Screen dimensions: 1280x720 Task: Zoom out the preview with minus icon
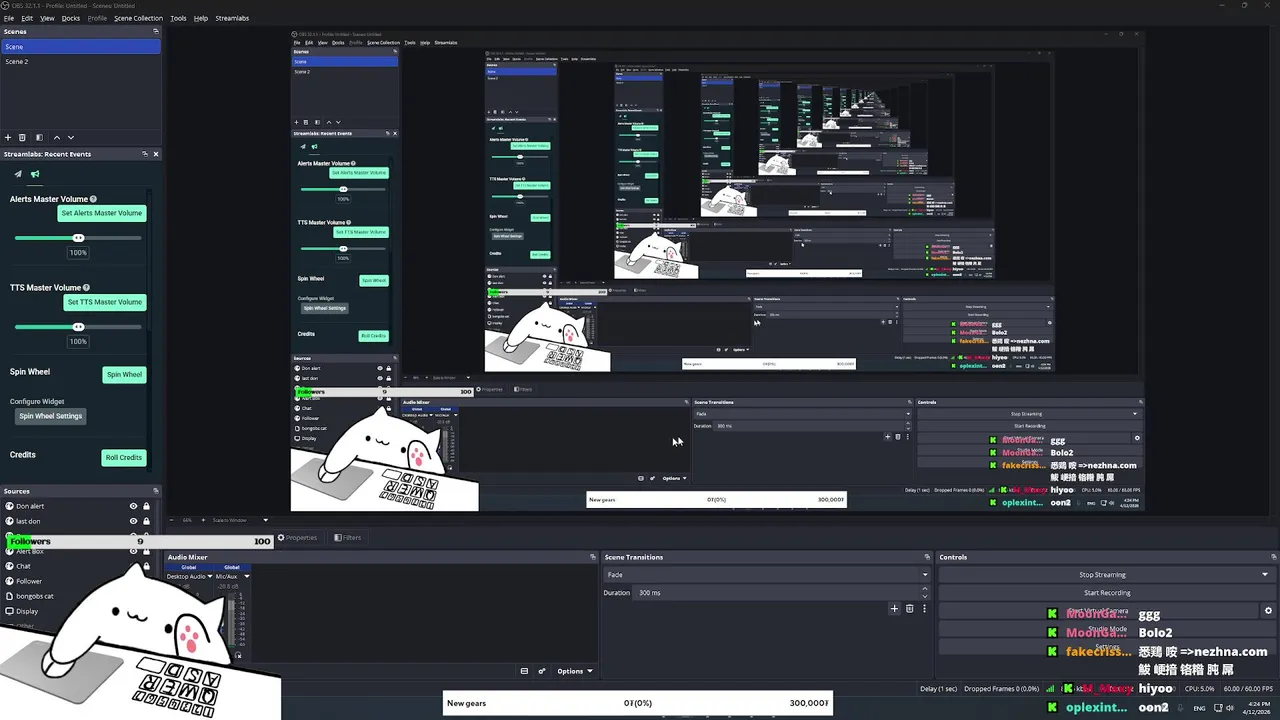pyautogui.click(x=172, y=520)
